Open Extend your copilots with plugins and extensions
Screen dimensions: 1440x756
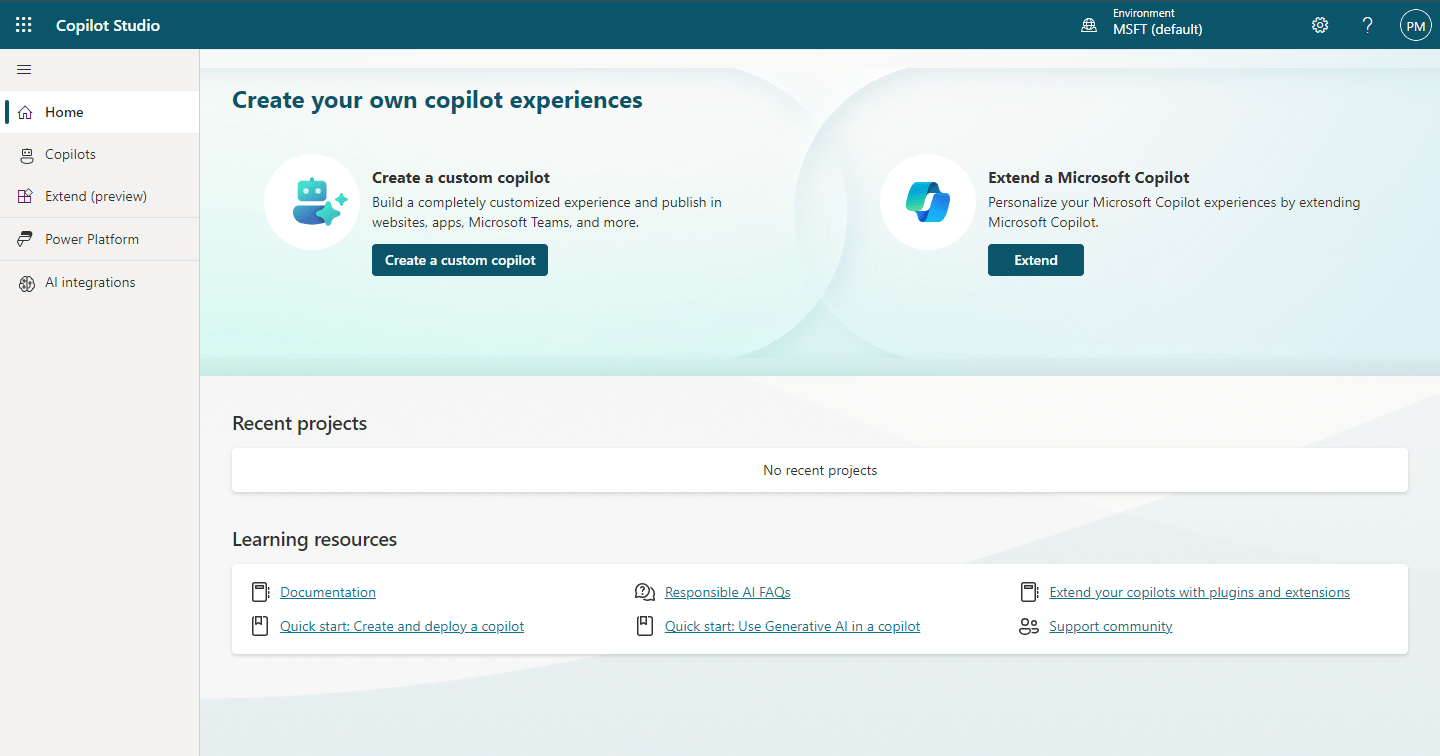pyautogui.click(x=1200, y=592)
